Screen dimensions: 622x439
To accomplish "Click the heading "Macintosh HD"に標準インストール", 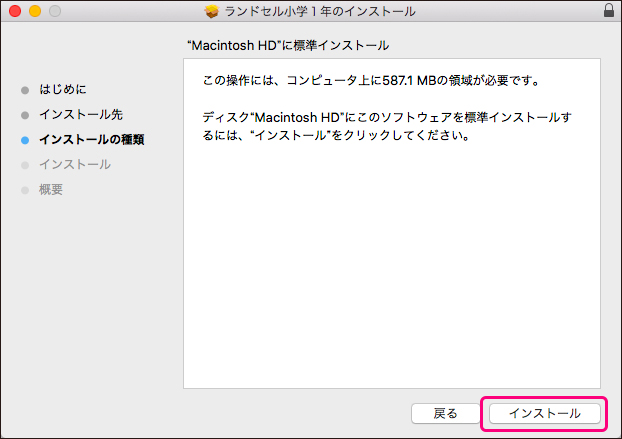I will pos(288,46).
